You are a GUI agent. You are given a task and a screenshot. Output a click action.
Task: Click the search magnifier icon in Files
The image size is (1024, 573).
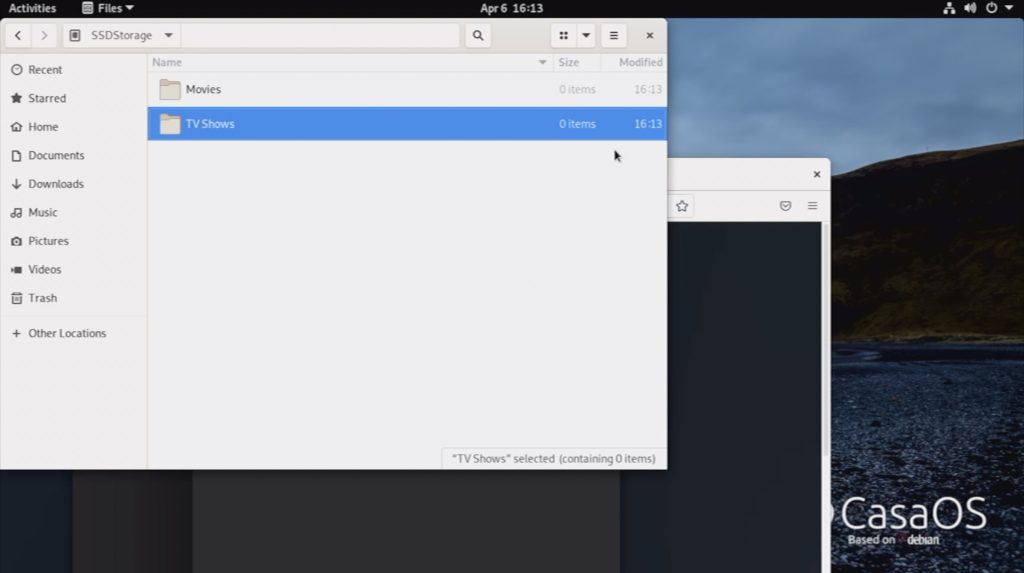coord(478,36)
